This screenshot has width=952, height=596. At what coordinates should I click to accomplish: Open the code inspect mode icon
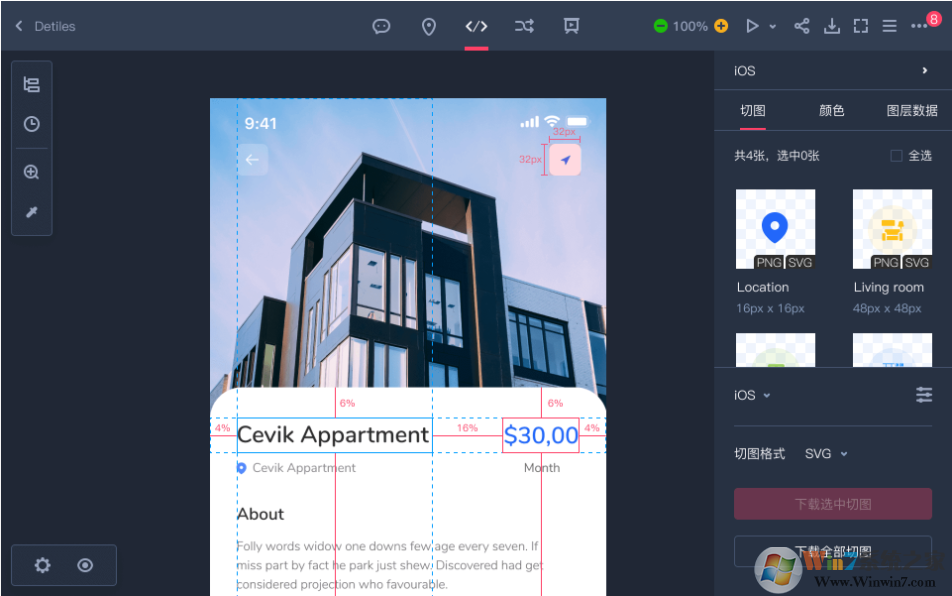pyautogui.click(x=476, y=26)
